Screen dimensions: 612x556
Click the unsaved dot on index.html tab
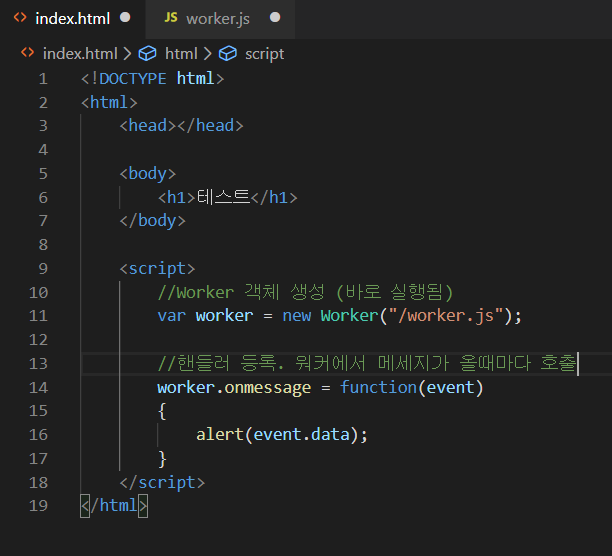click(125, 18)
